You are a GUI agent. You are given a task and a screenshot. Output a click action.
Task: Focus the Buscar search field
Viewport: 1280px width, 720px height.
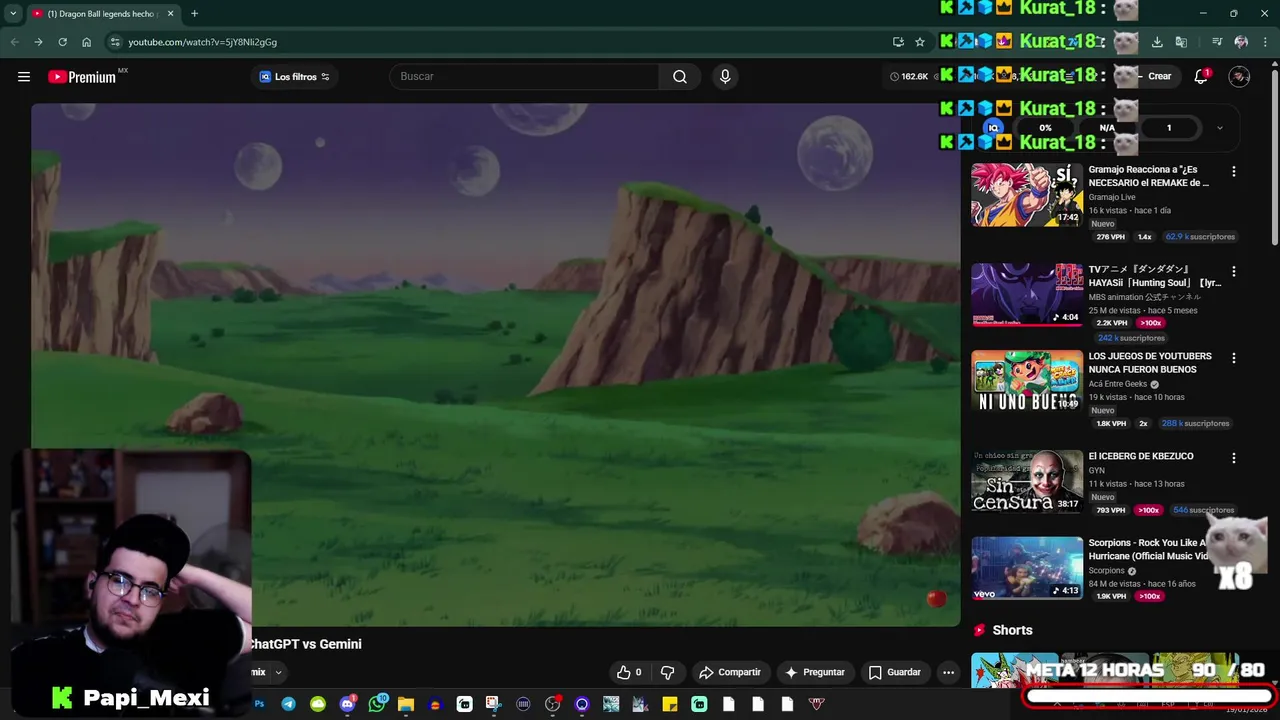point(524,77)
